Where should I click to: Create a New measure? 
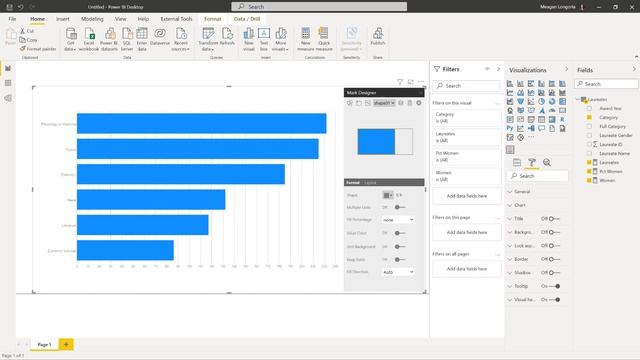click(305, 39)
